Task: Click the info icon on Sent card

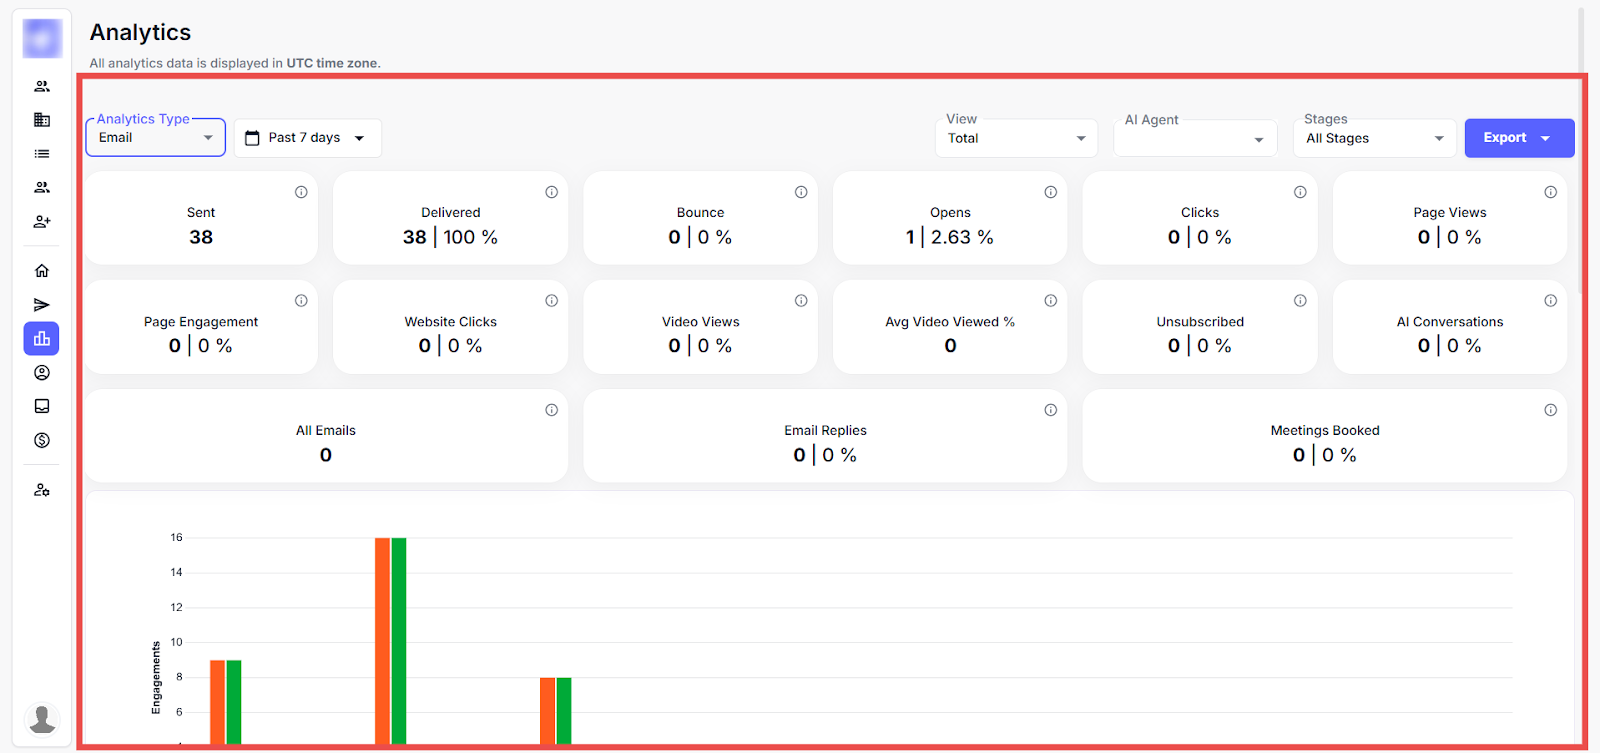Action: coord(301,192)
